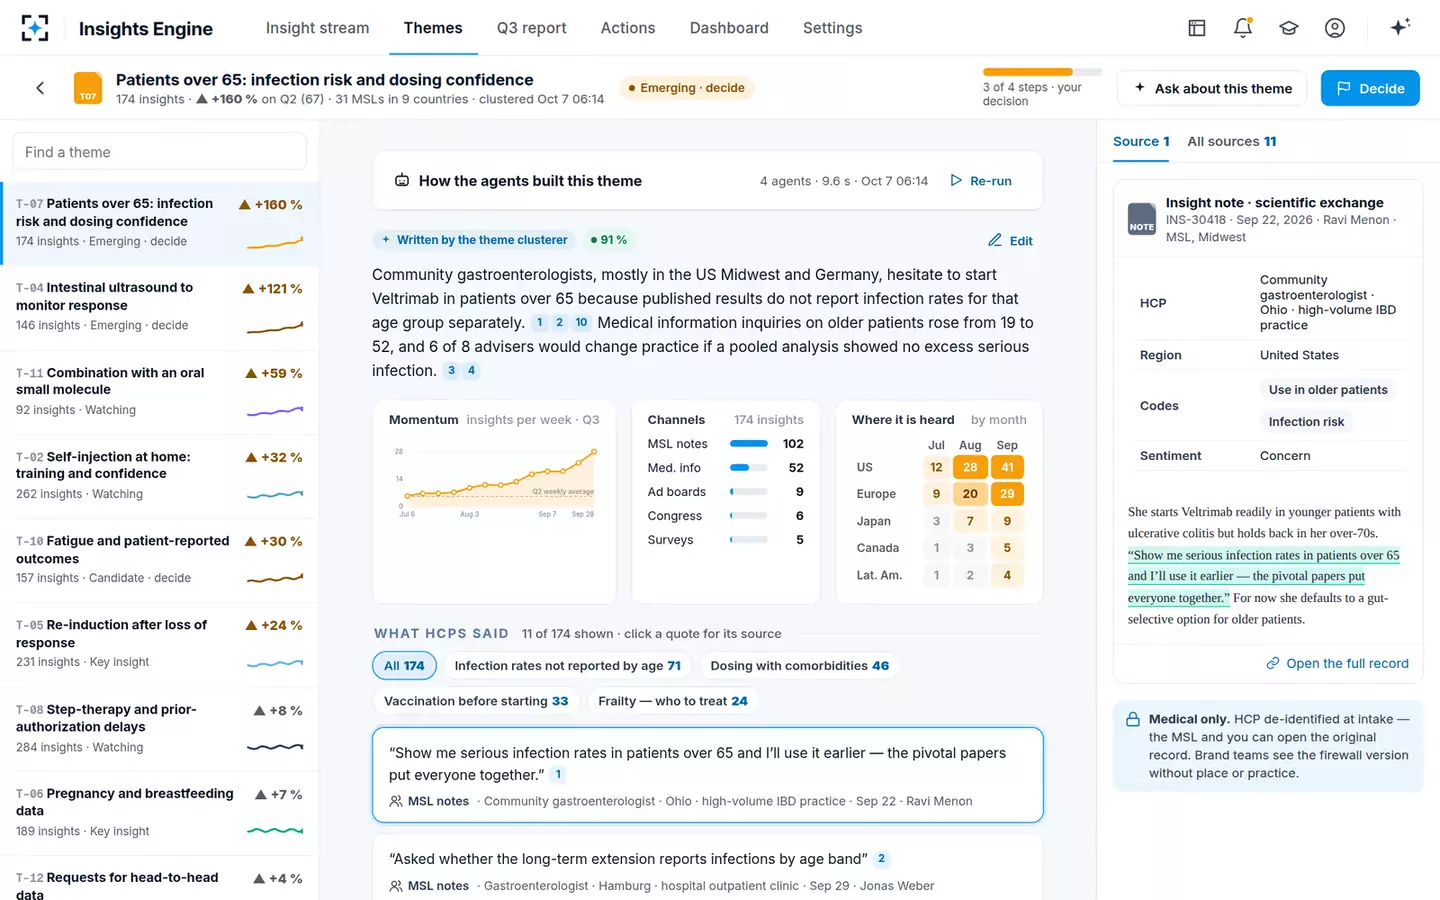Screen dimensions: 1440x900
Task: Expand How the agents built this theme
Action: point(707,181)
